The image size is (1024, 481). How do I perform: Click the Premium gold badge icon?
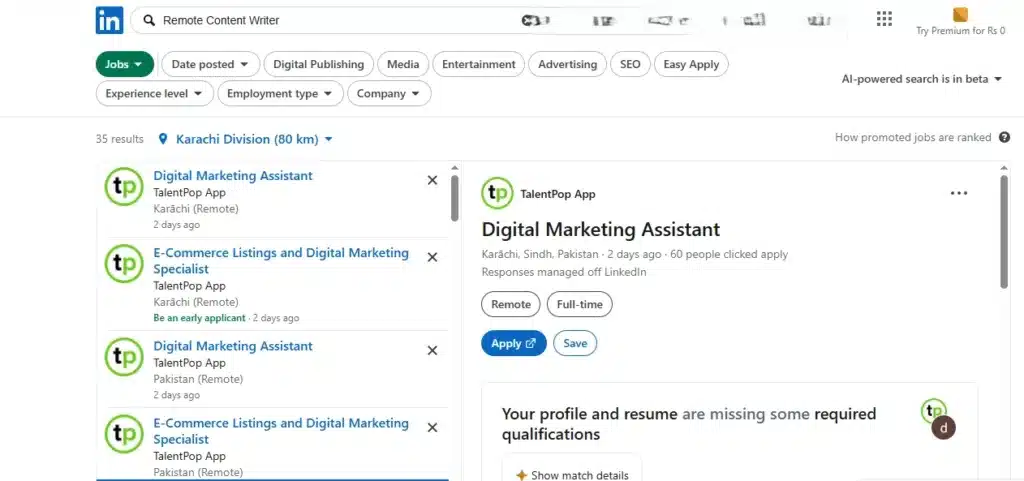tap(960, 14)
